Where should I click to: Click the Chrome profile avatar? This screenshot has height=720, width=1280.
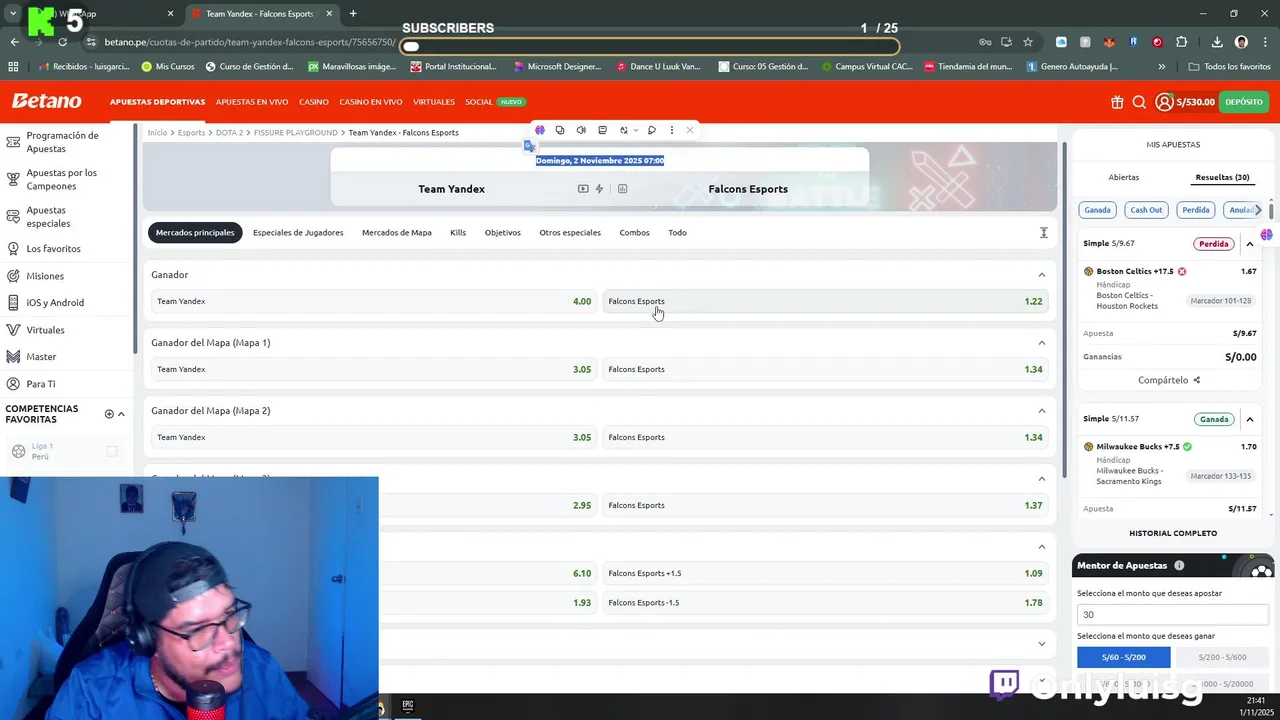1241,42
